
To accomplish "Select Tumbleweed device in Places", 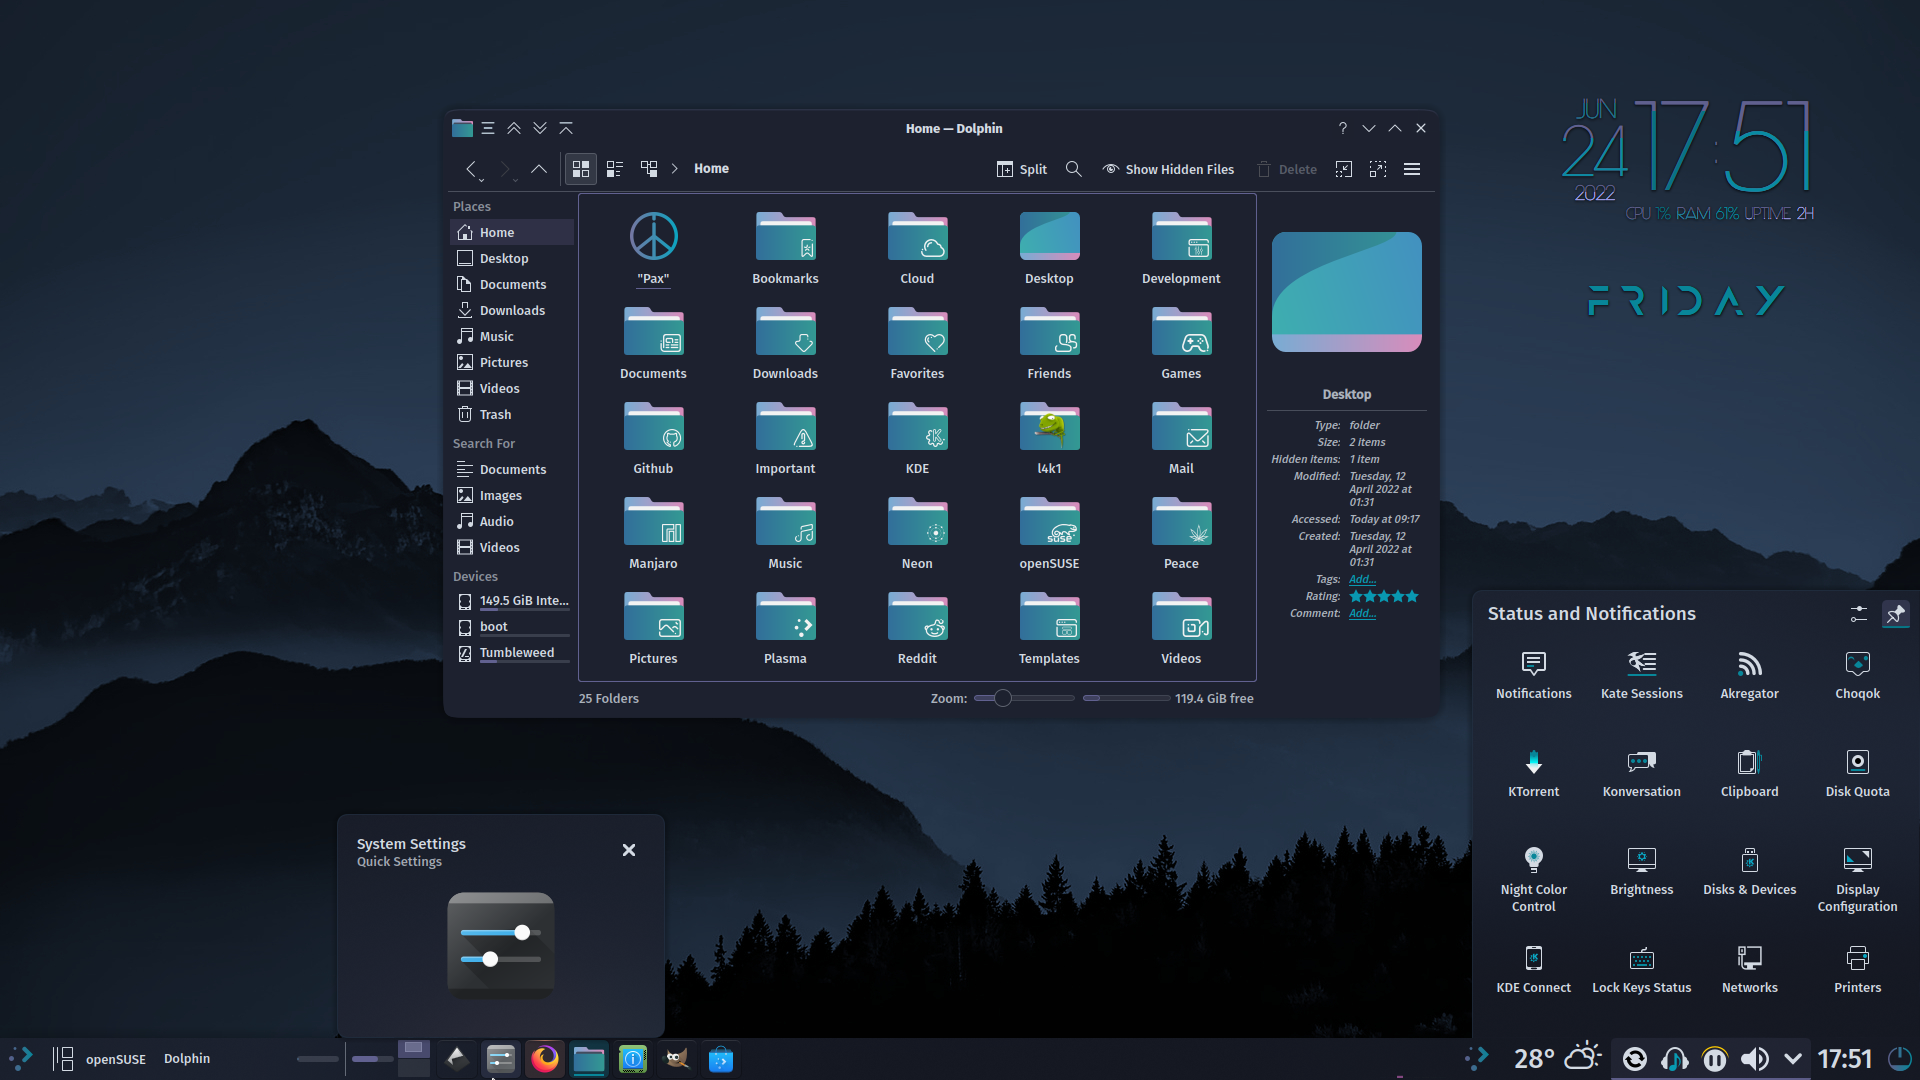I will pos(512,653).
